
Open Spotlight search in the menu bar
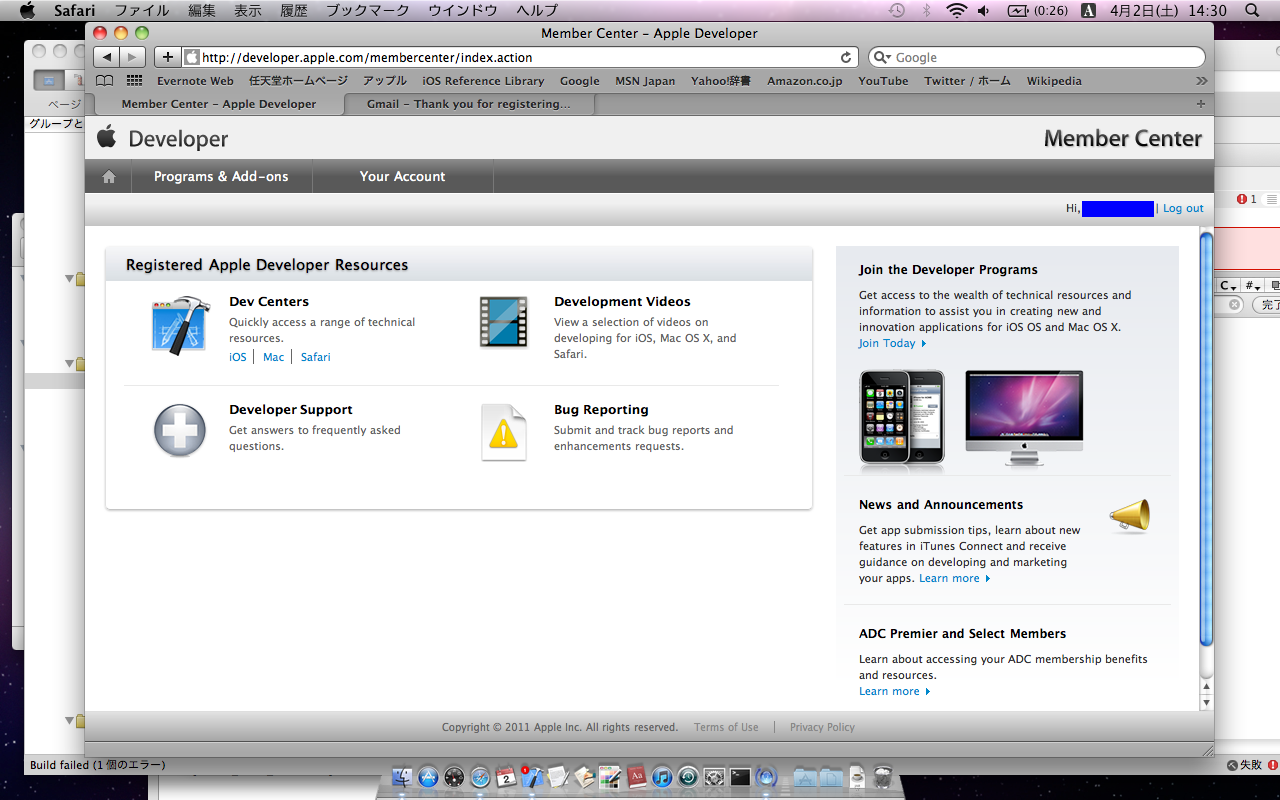[x=1252, y=11]
